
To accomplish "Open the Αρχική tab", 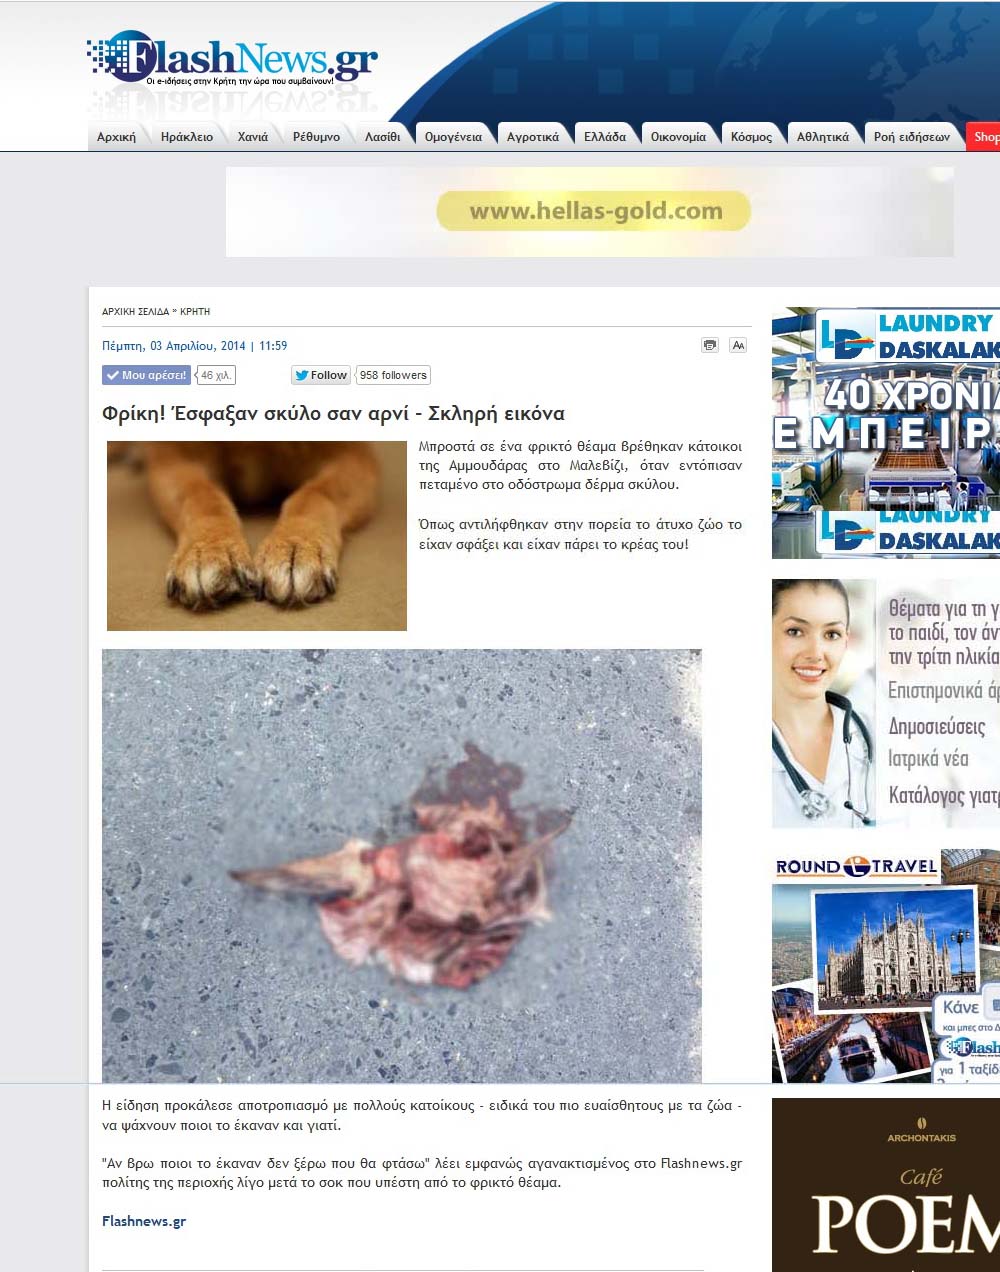I will click(x=116, y=137).
